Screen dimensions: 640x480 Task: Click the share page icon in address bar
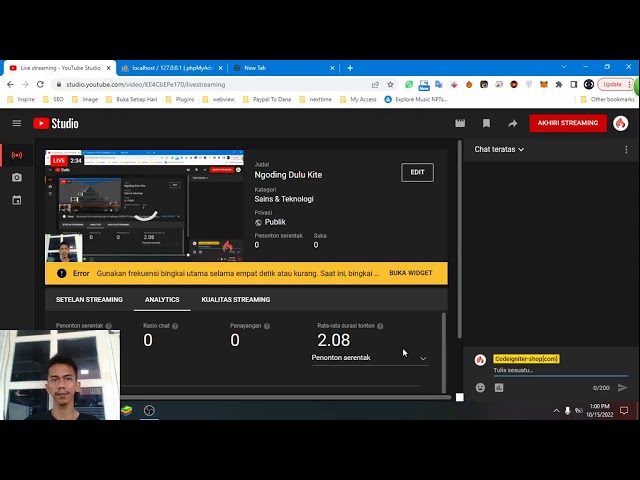375,84
